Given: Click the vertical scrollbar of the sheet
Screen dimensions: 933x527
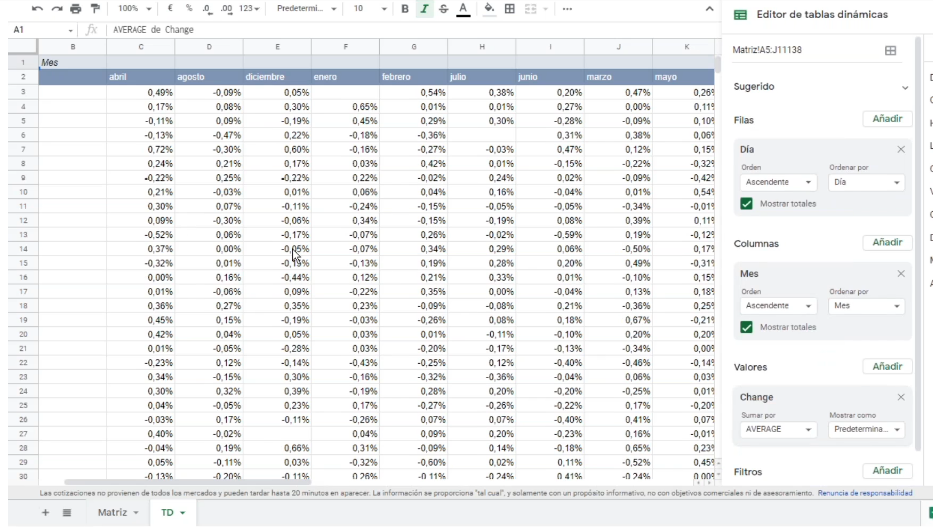Looking at the screenshot, I should (718, 65).
